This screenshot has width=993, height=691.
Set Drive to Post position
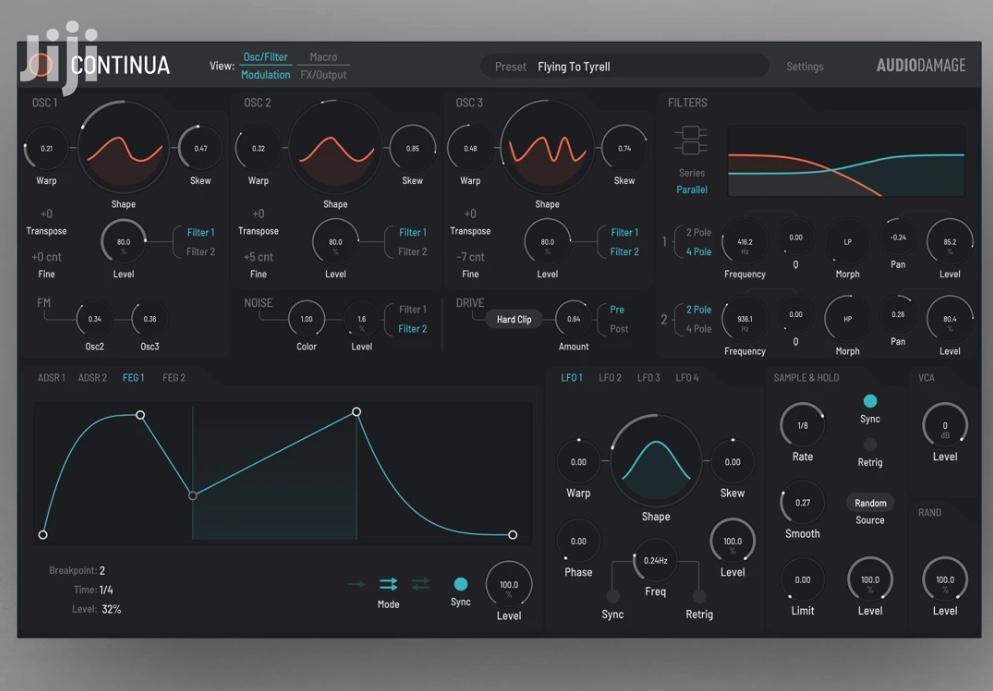click(x=619, y=329)
